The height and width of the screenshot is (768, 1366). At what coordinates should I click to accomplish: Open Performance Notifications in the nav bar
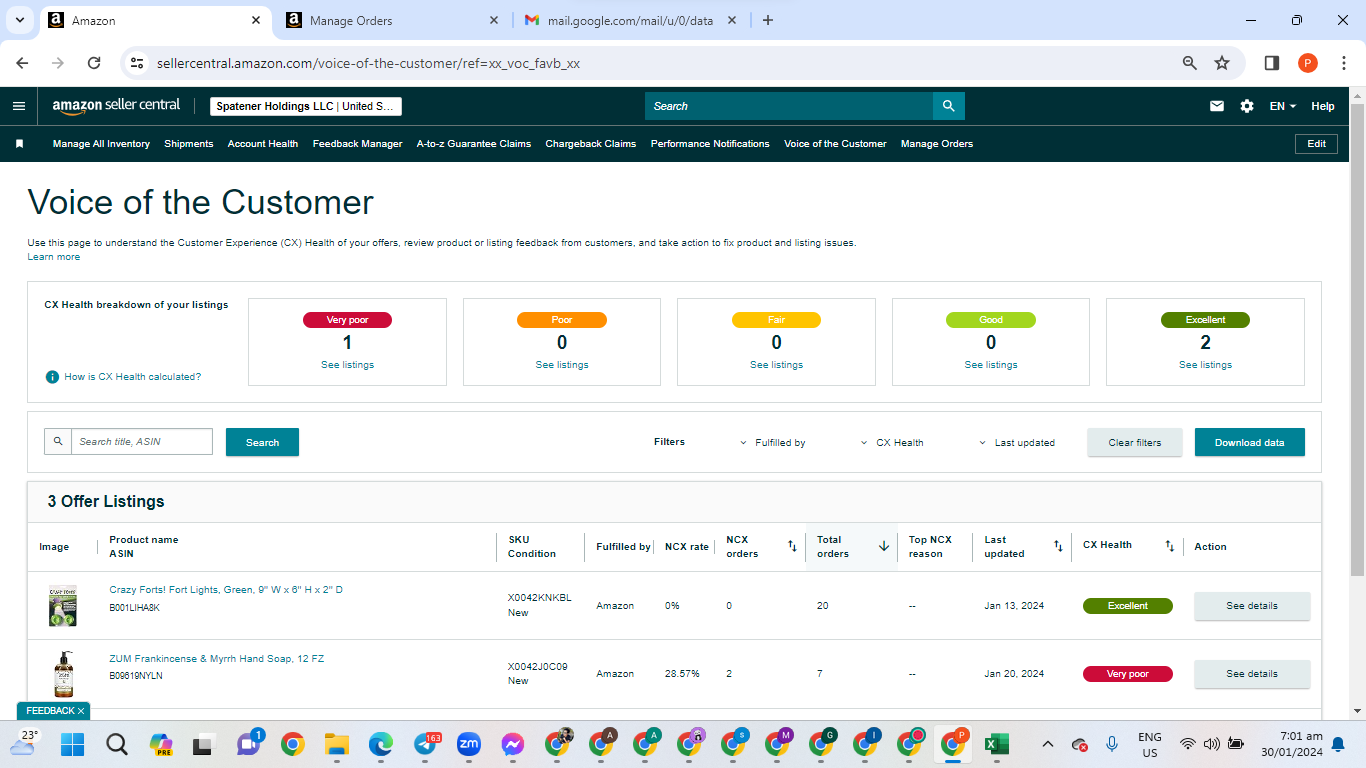pos(710,144)
